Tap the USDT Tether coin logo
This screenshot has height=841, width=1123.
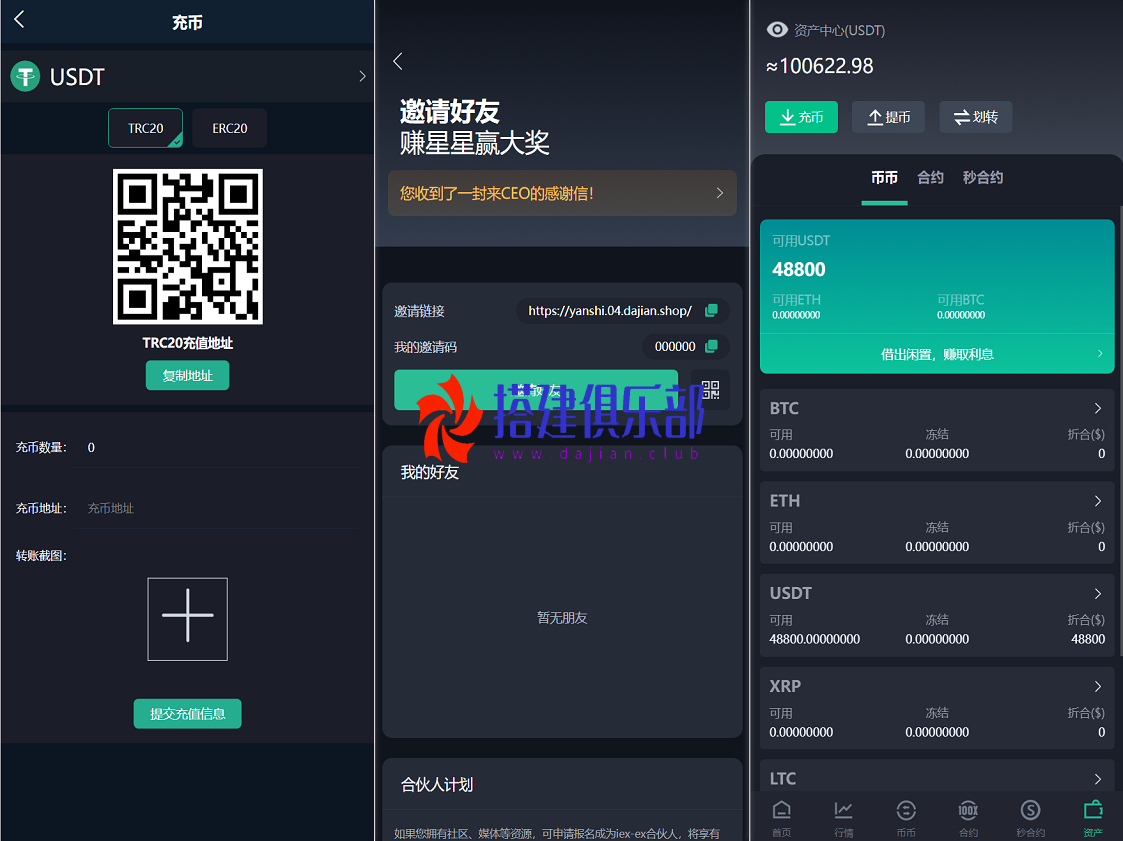(x=25, y=76)
